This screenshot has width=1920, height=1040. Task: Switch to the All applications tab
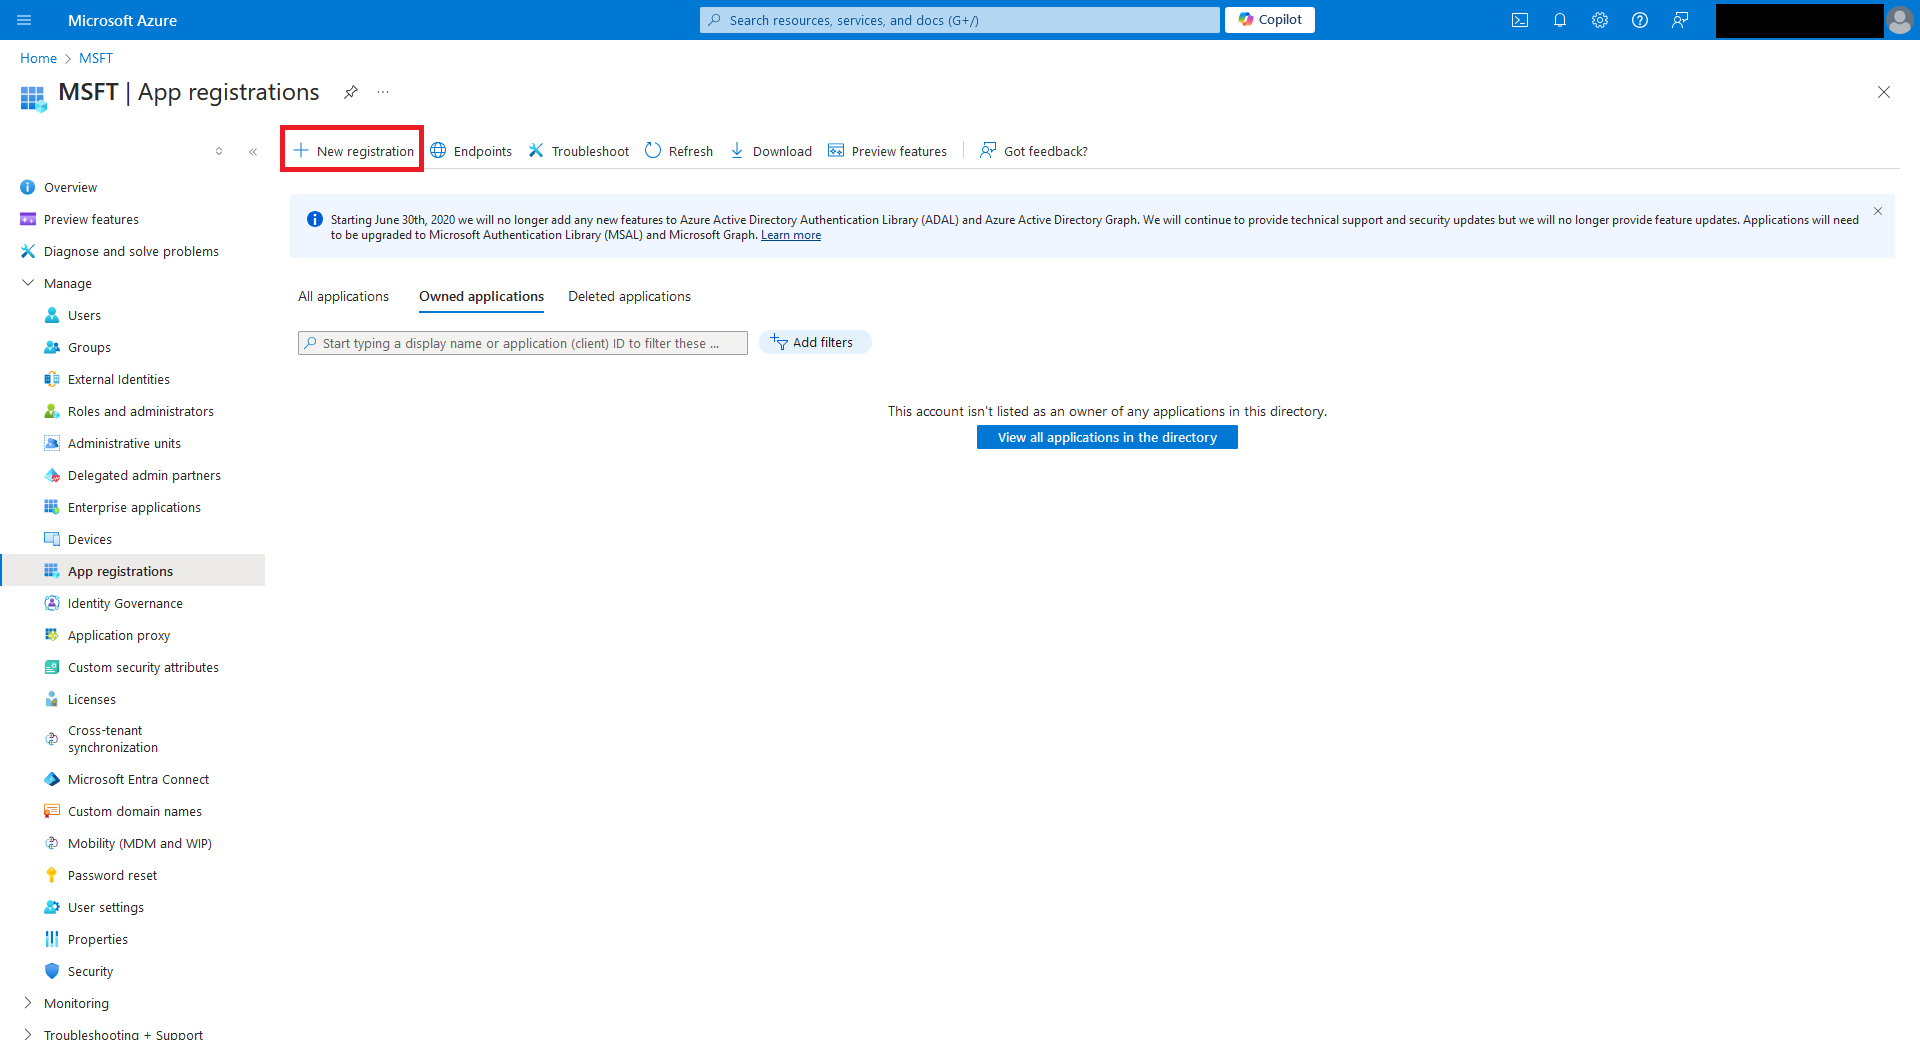click(343, 297)
